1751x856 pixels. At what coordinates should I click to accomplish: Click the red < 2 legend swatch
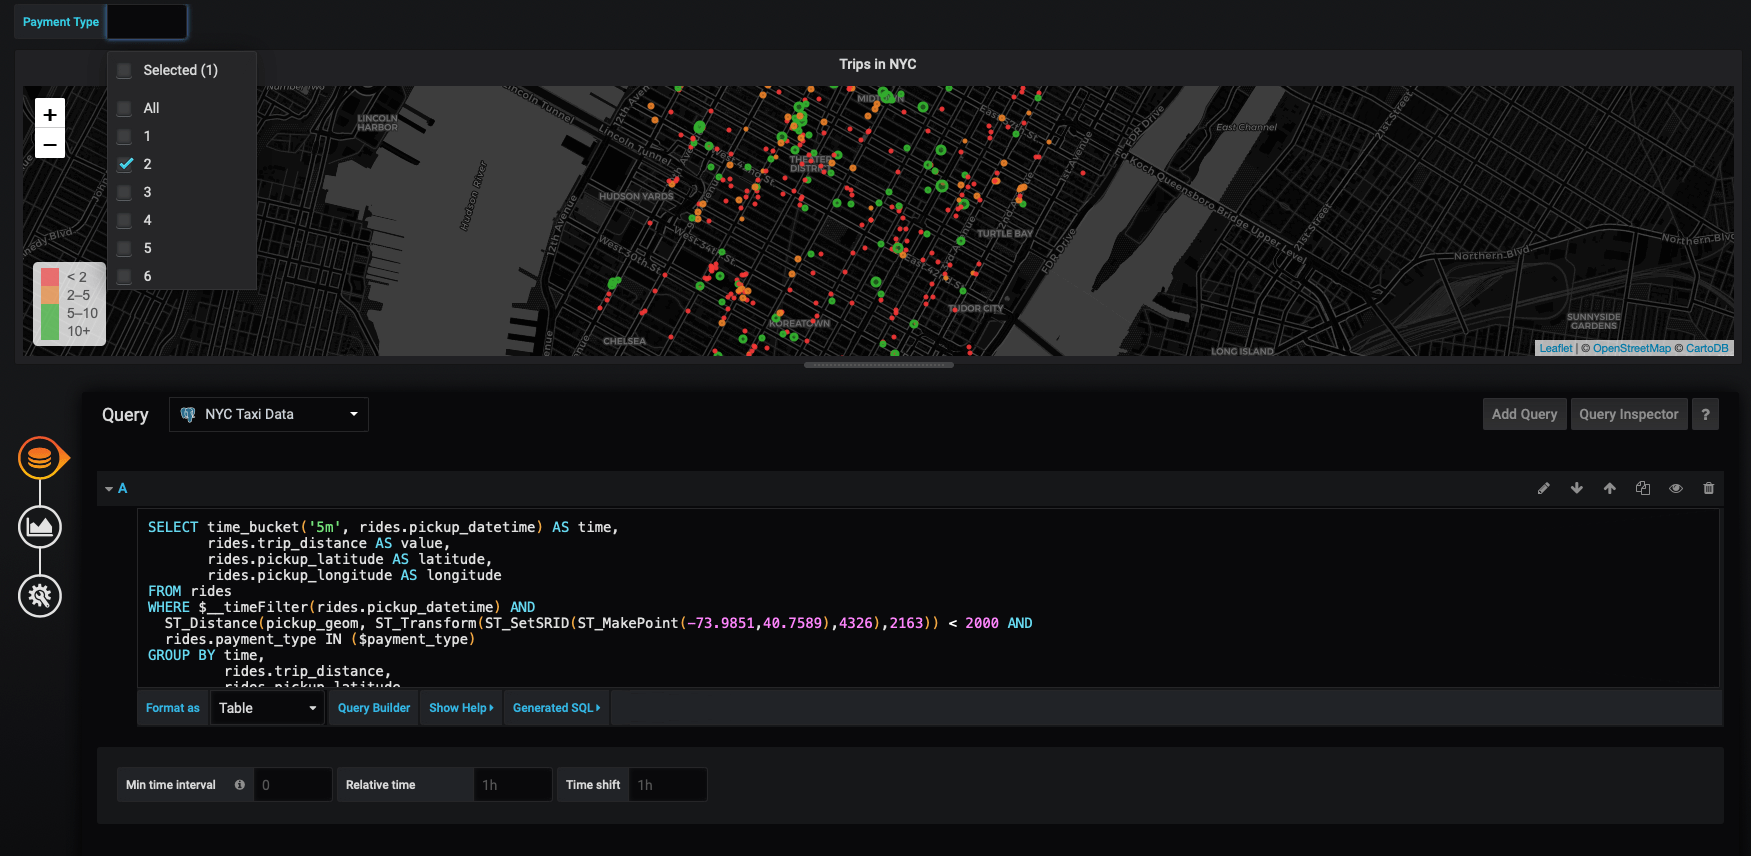[x=50, y=277]
